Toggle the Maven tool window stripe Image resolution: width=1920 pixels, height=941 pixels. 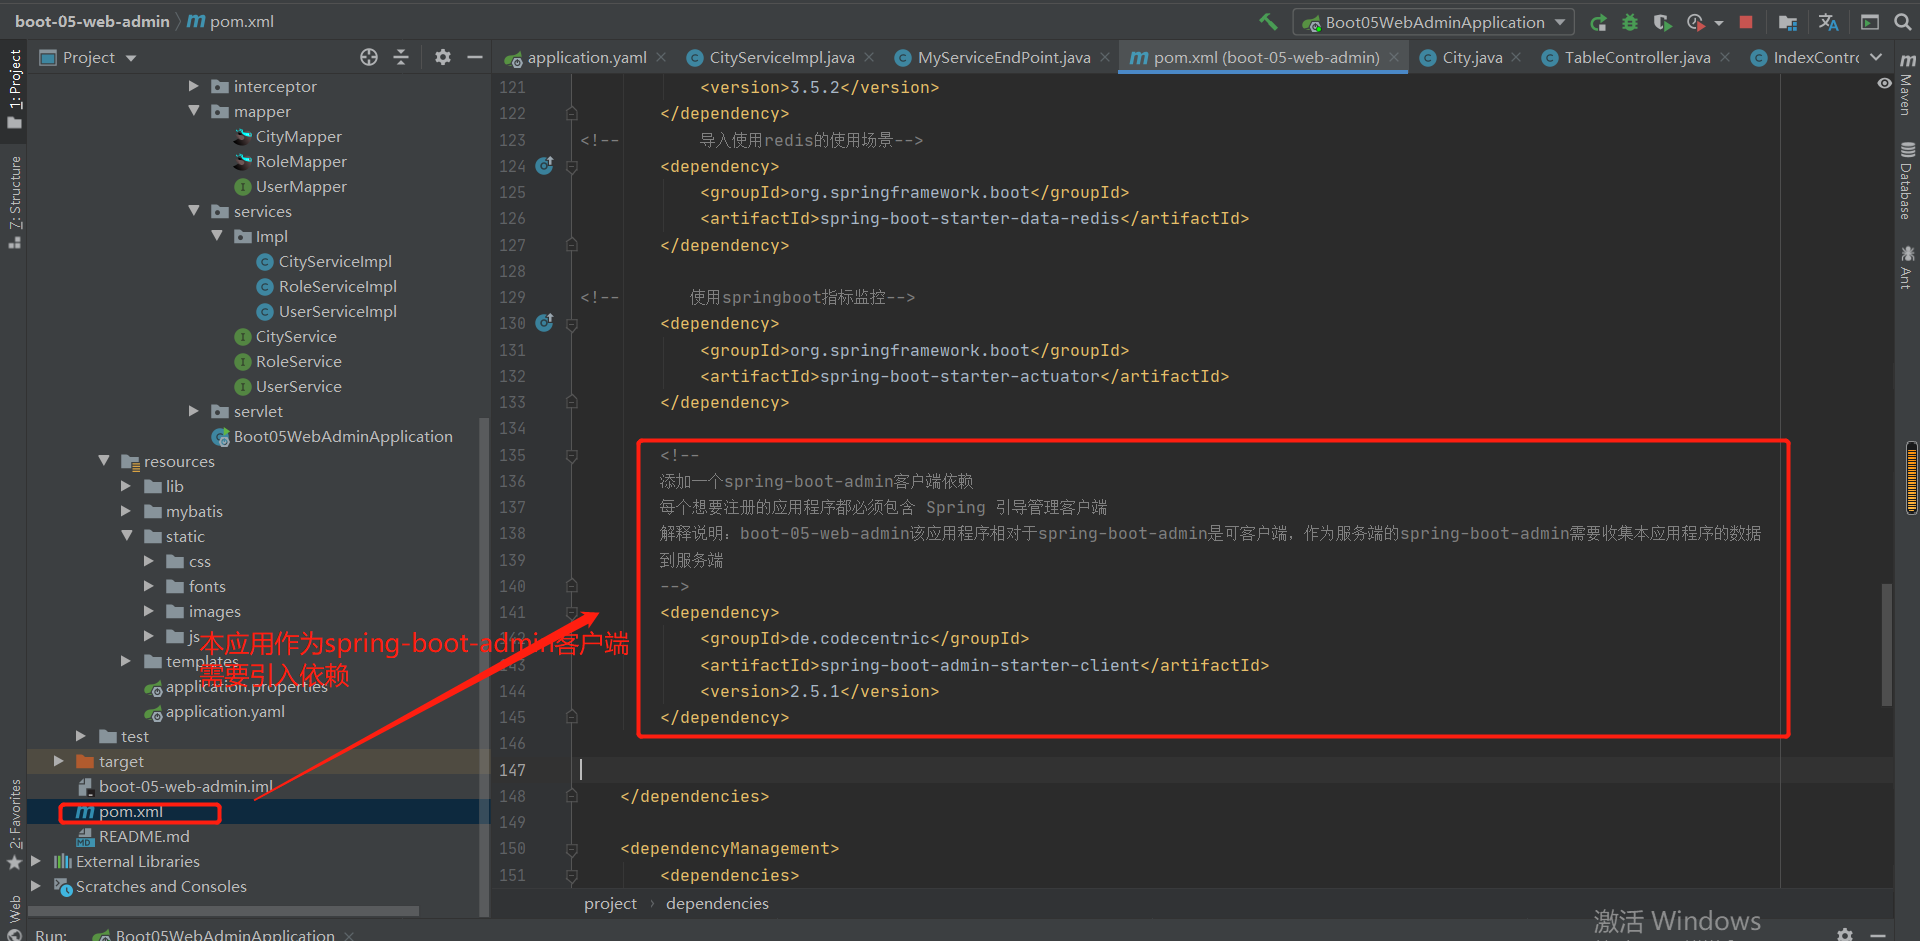[x=1906, y=86]
